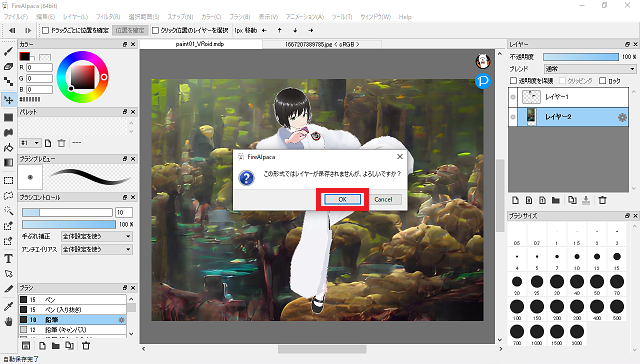Select the rectangular Selection tool
This screenshot has width=640, height=364.
(8, 180)
